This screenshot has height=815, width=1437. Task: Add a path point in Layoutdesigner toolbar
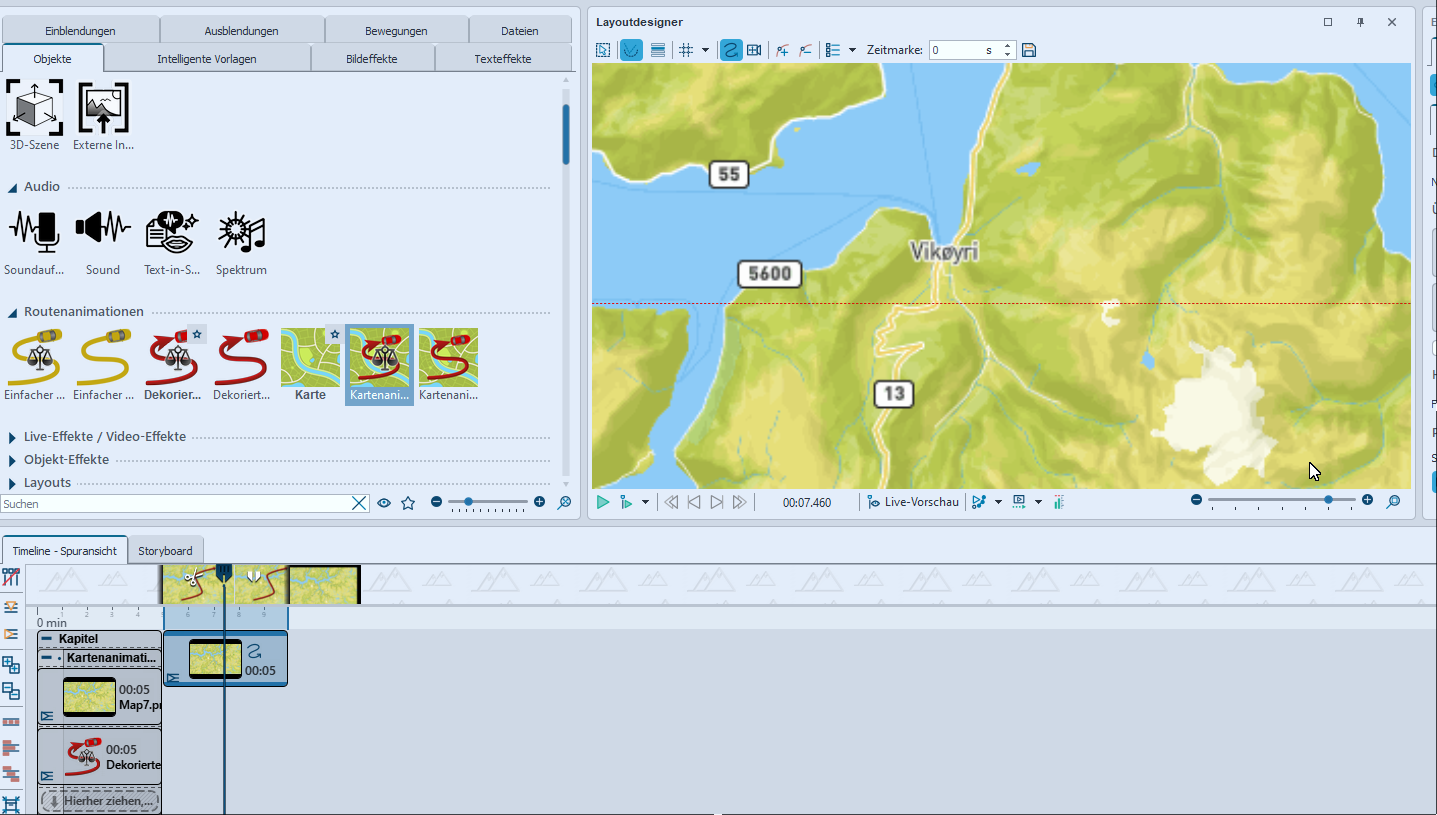click(782, 50)
